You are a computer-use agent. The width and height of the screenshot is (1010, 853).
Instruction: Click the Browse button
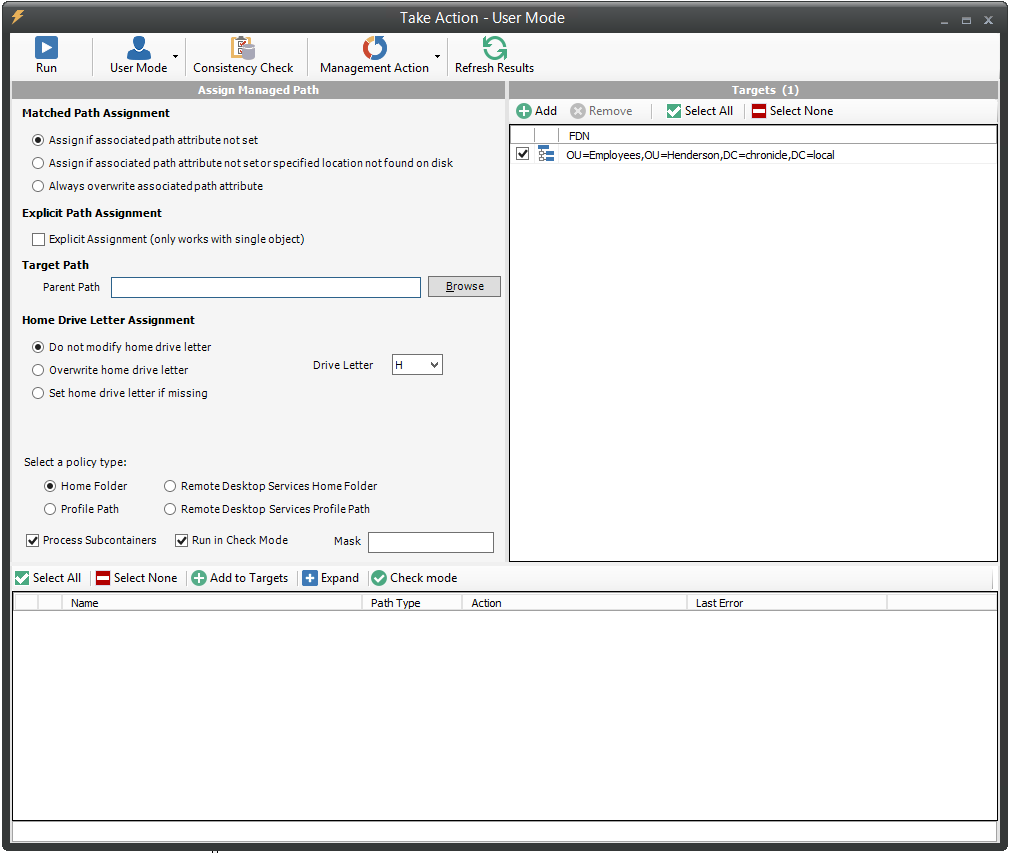(x=464, y=287)
